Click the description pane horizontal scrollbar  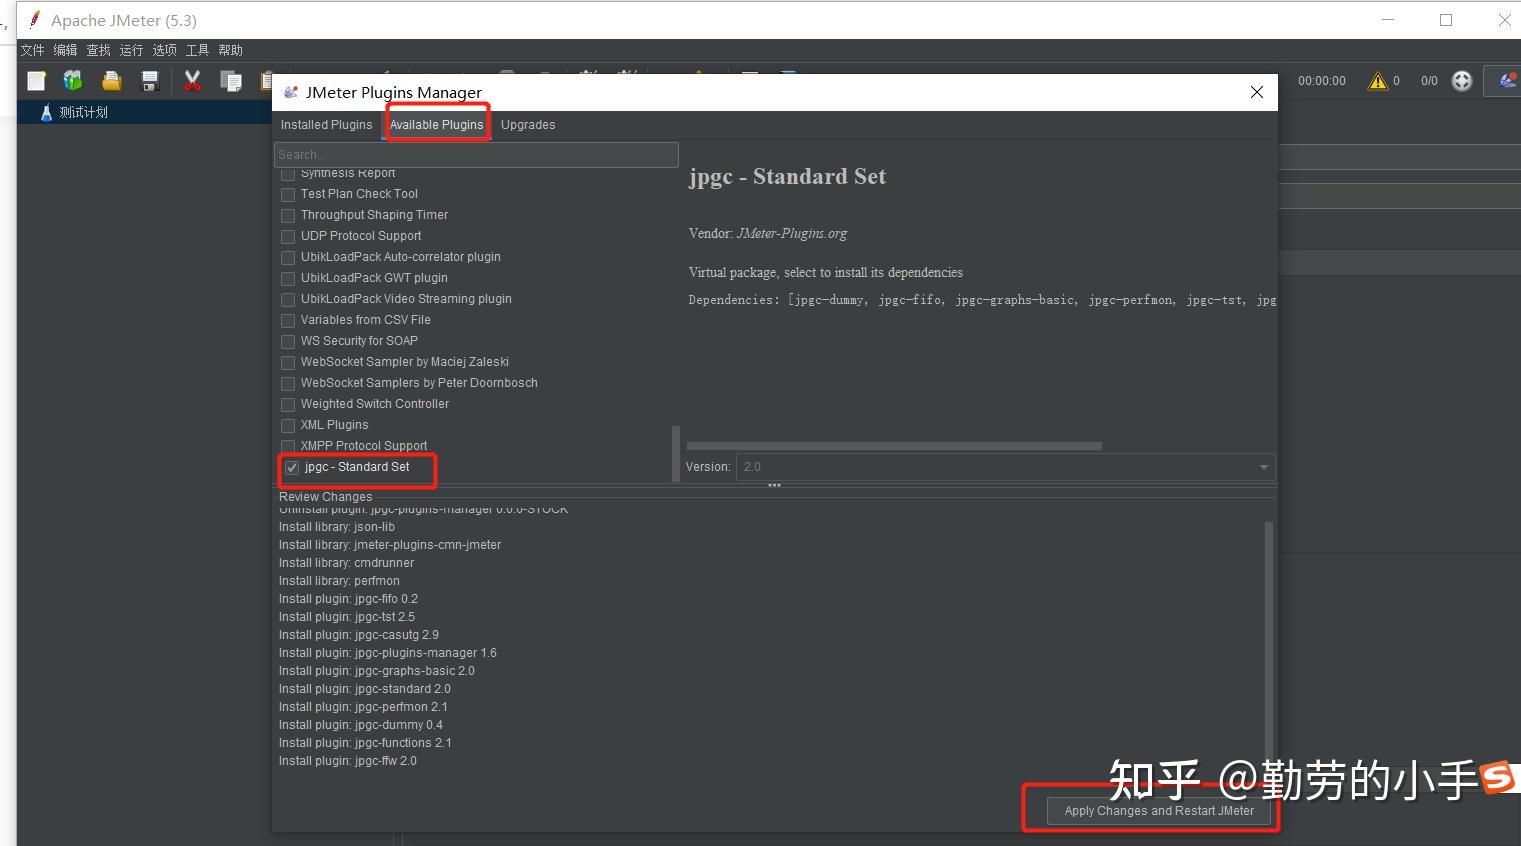click(894, 446)
